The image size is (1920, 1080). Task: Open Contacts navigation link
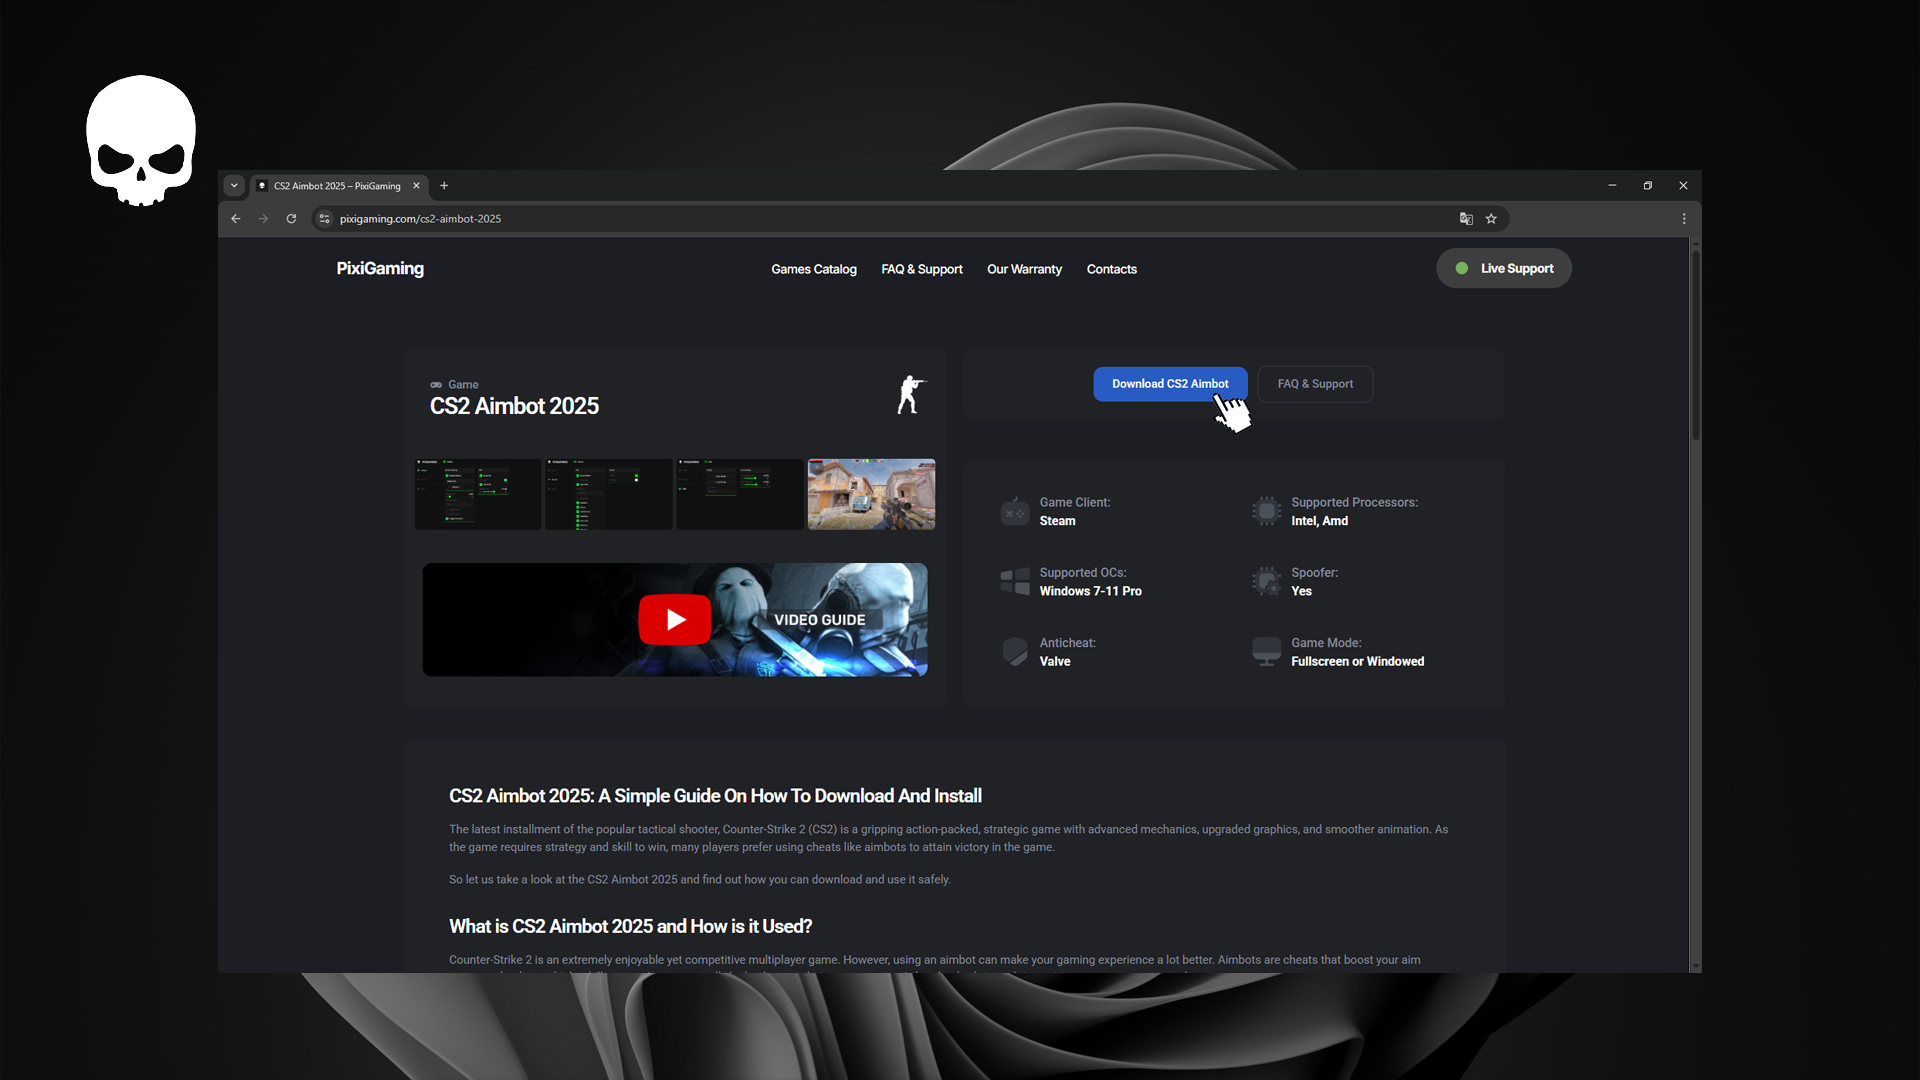[1112, 269]
